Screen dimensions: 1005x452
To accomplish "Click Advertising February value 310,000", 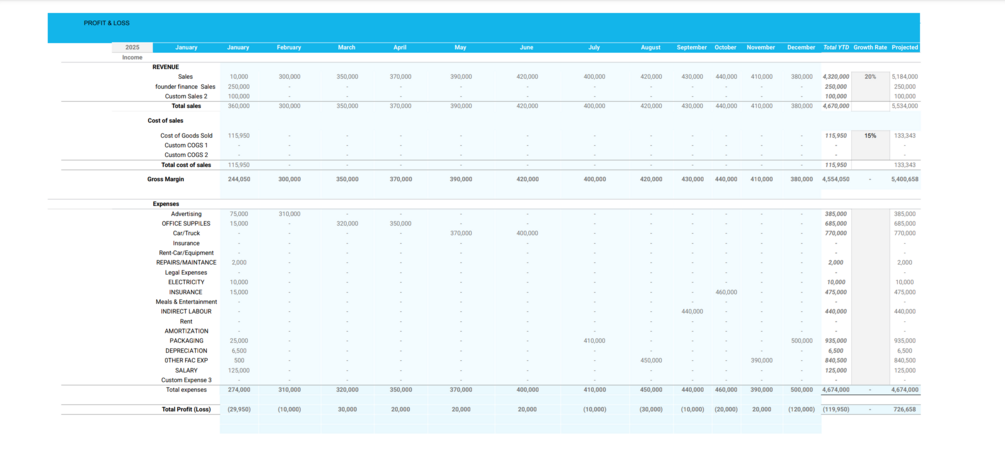I will 289,213.
